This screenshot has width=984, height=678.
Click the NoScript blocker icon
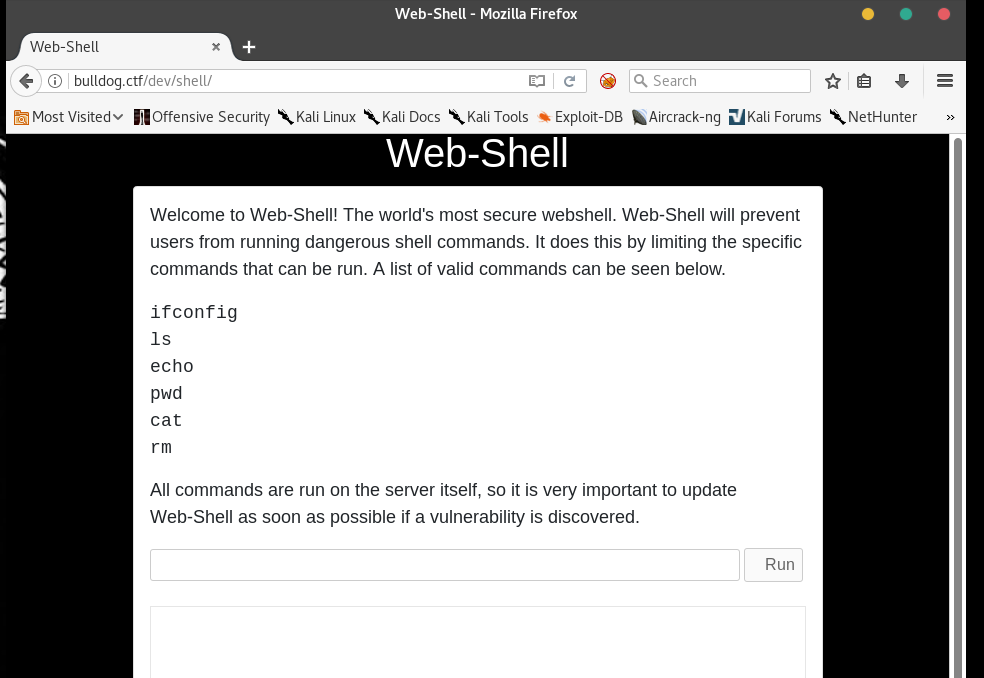click(x=607, y=81)
